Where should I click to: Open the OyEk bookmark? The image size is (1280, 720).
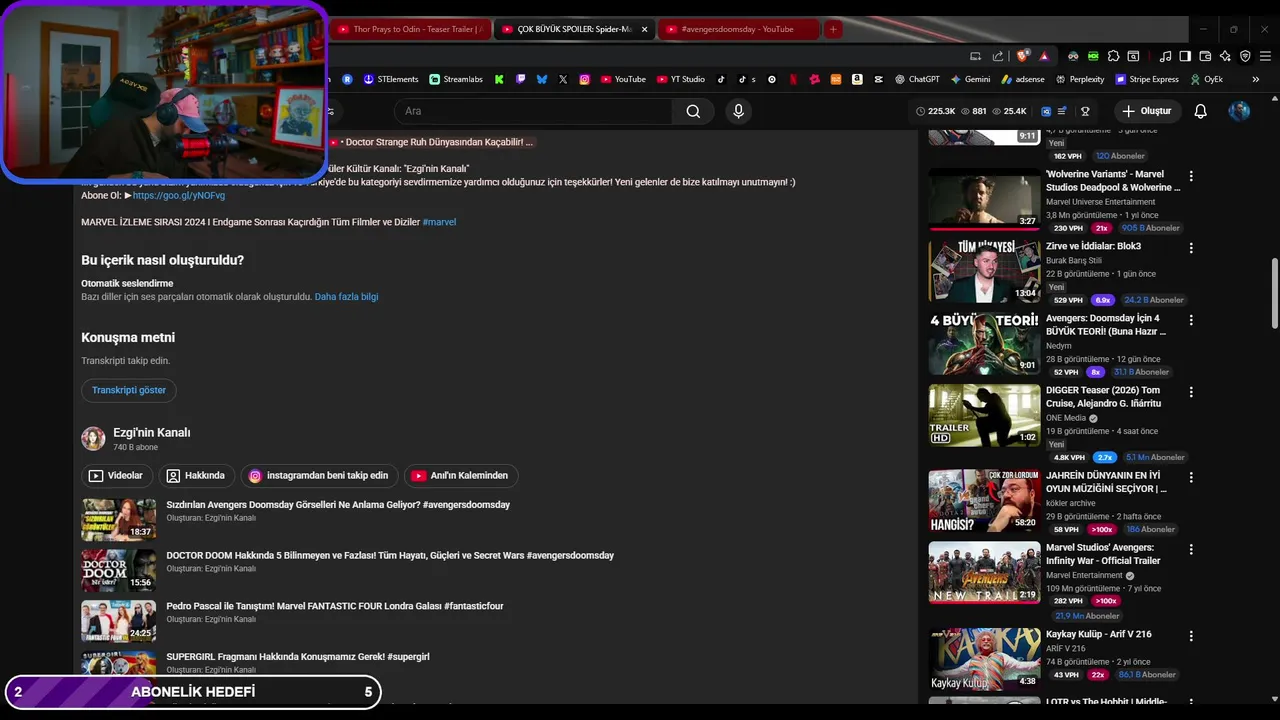tap(1206, 79)
